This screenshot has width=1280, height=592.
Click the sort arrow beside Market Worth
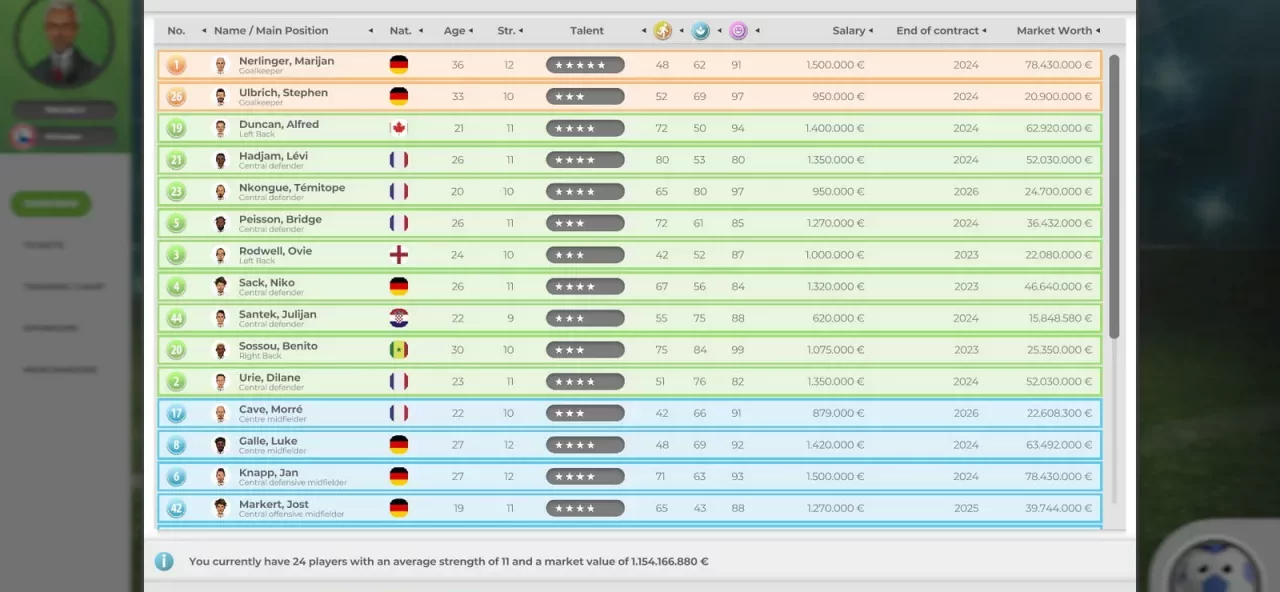(x=1098, y=31)
